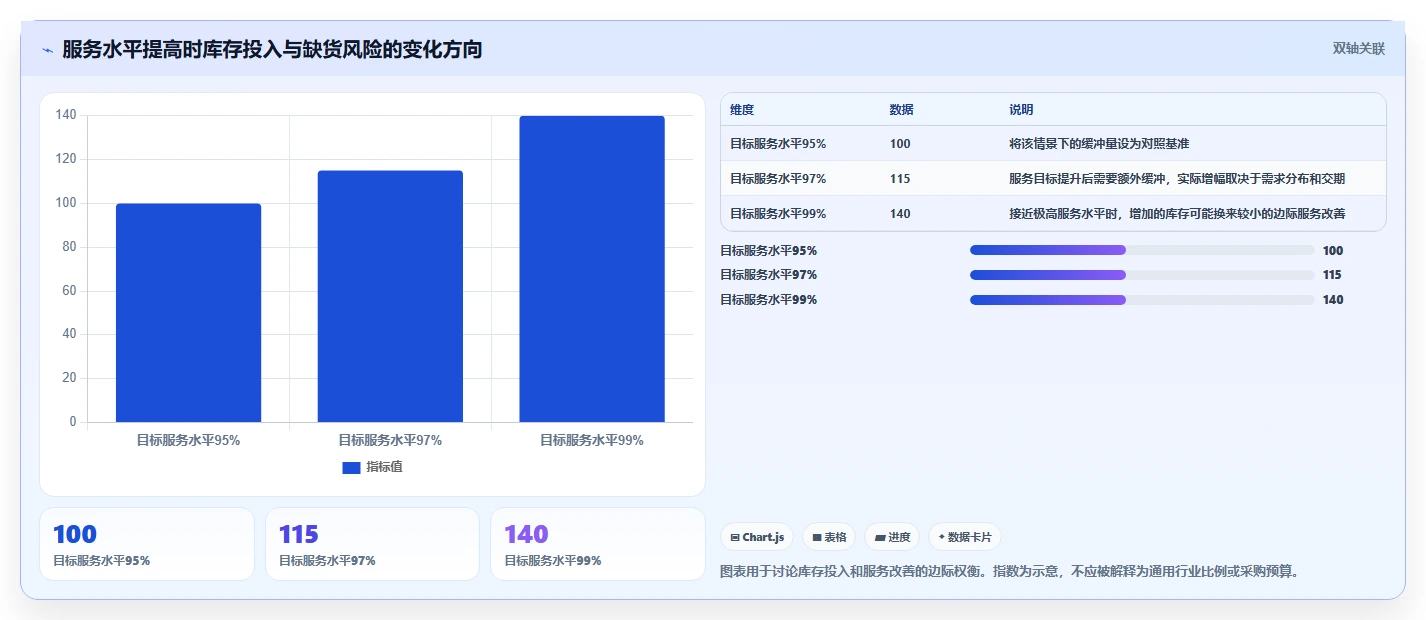Screen dimensions: 1426x620
Task: Toggle the 指标值 legend color box
Action: pos(351,467)
